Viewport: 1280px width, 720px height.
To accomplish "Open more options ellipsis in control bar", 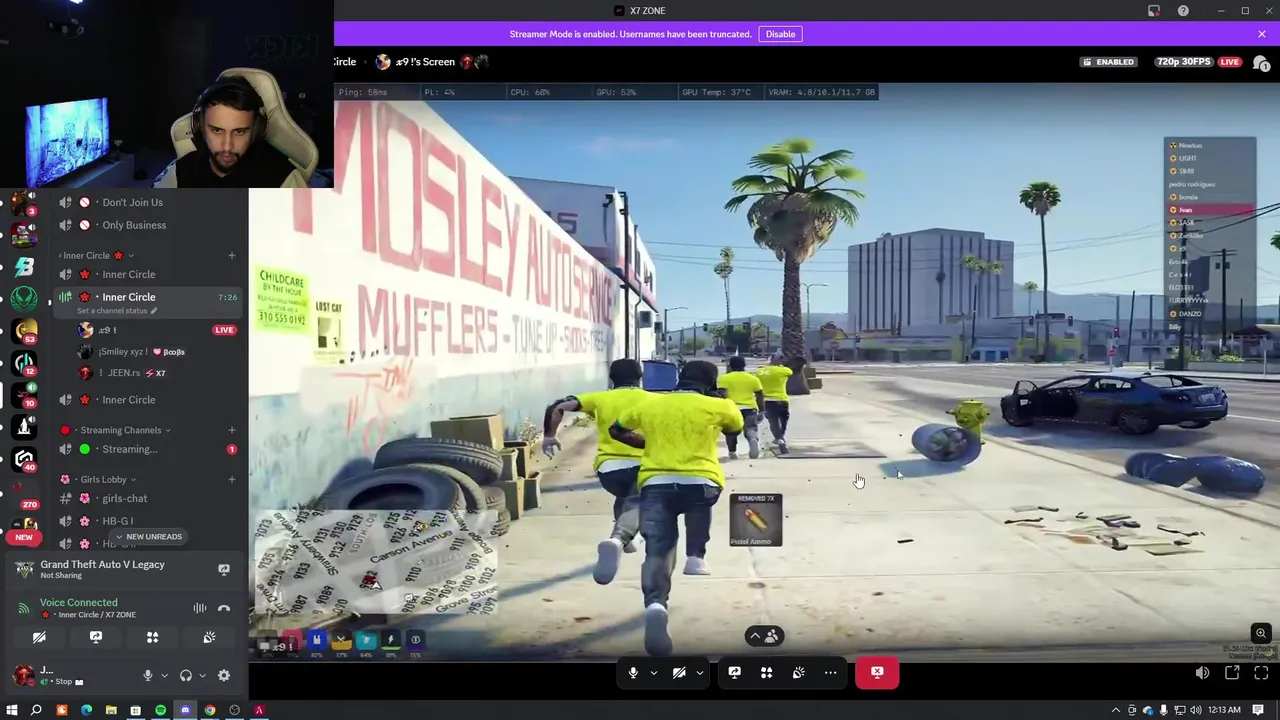I will coord(830,673).
